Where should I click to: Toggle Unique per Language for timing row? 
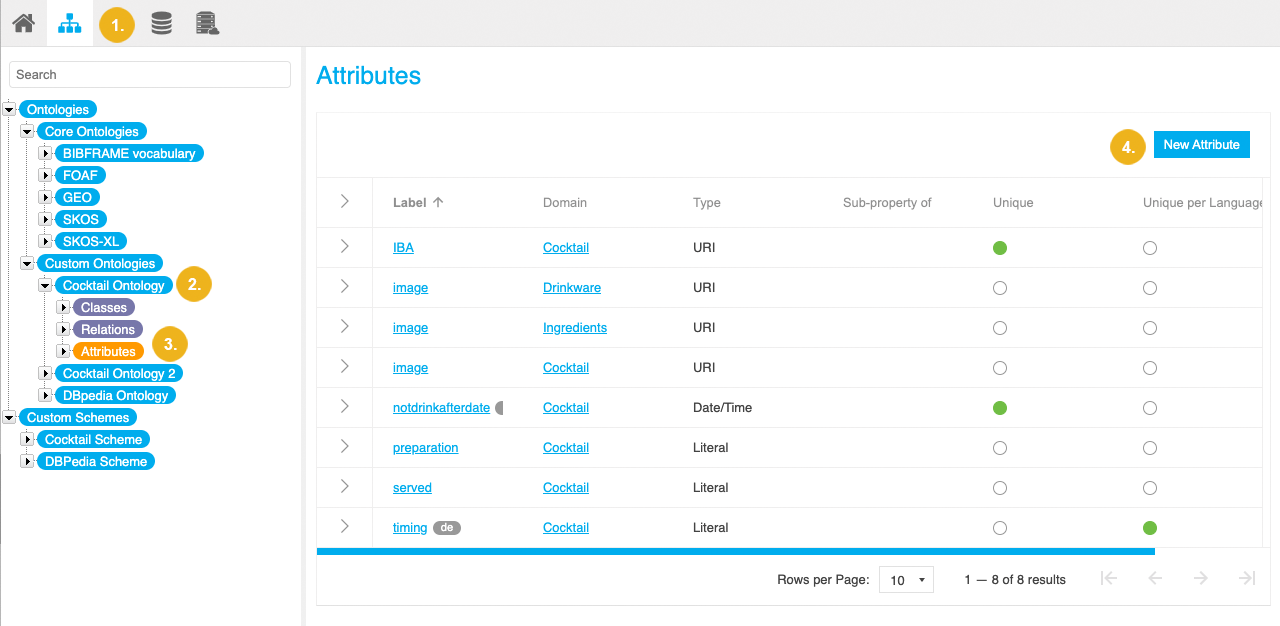click(1149, 528)
